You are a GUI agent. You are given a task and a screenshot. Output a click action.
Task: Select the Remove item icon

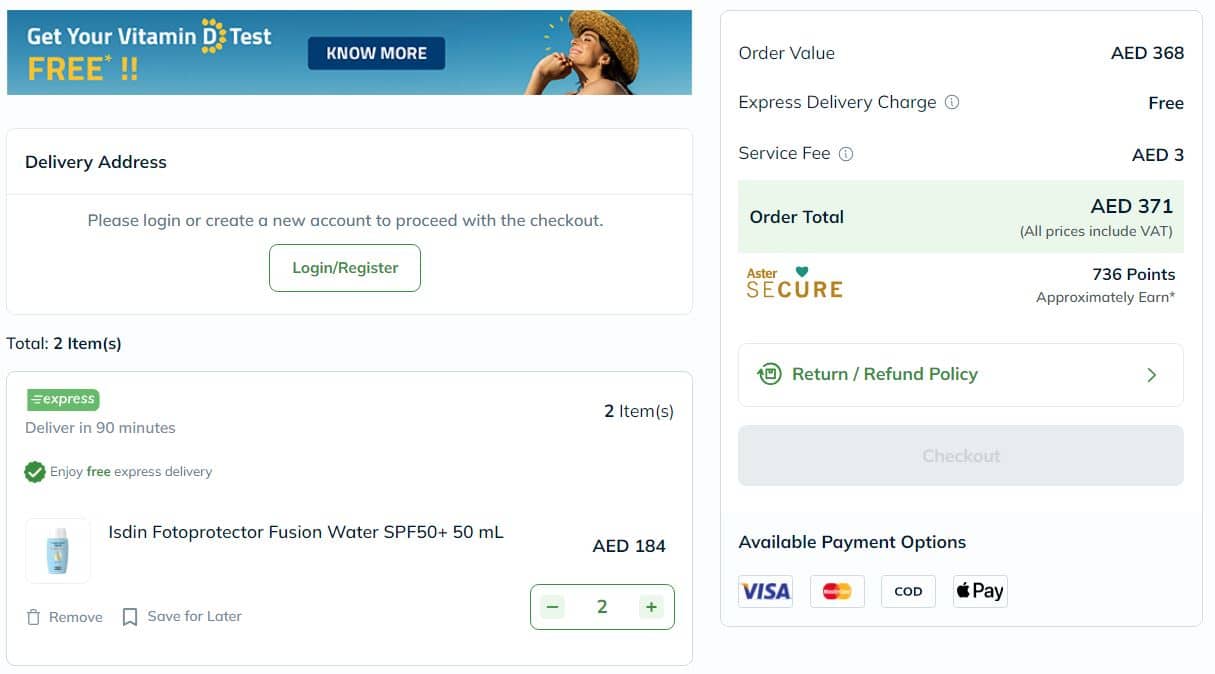pyautogui.click(x=33, y=616)
